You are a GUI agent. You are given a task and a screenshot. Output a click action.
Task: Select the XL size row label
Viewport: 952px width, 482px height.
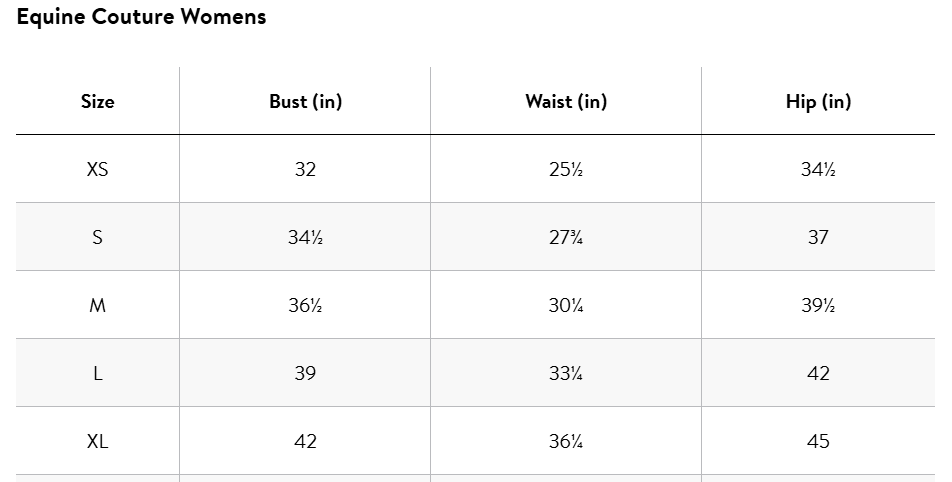tap(98, 441)
